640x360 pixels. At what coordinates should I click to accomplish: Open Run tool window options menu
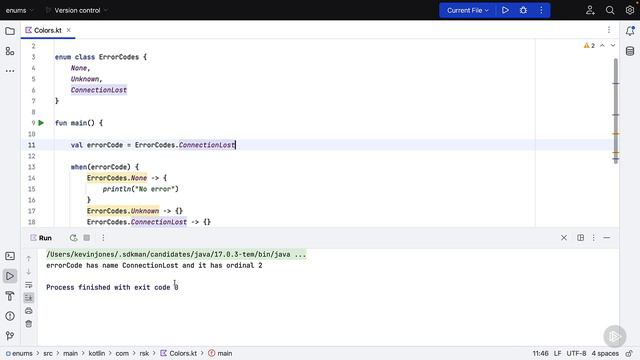point(593,238)
